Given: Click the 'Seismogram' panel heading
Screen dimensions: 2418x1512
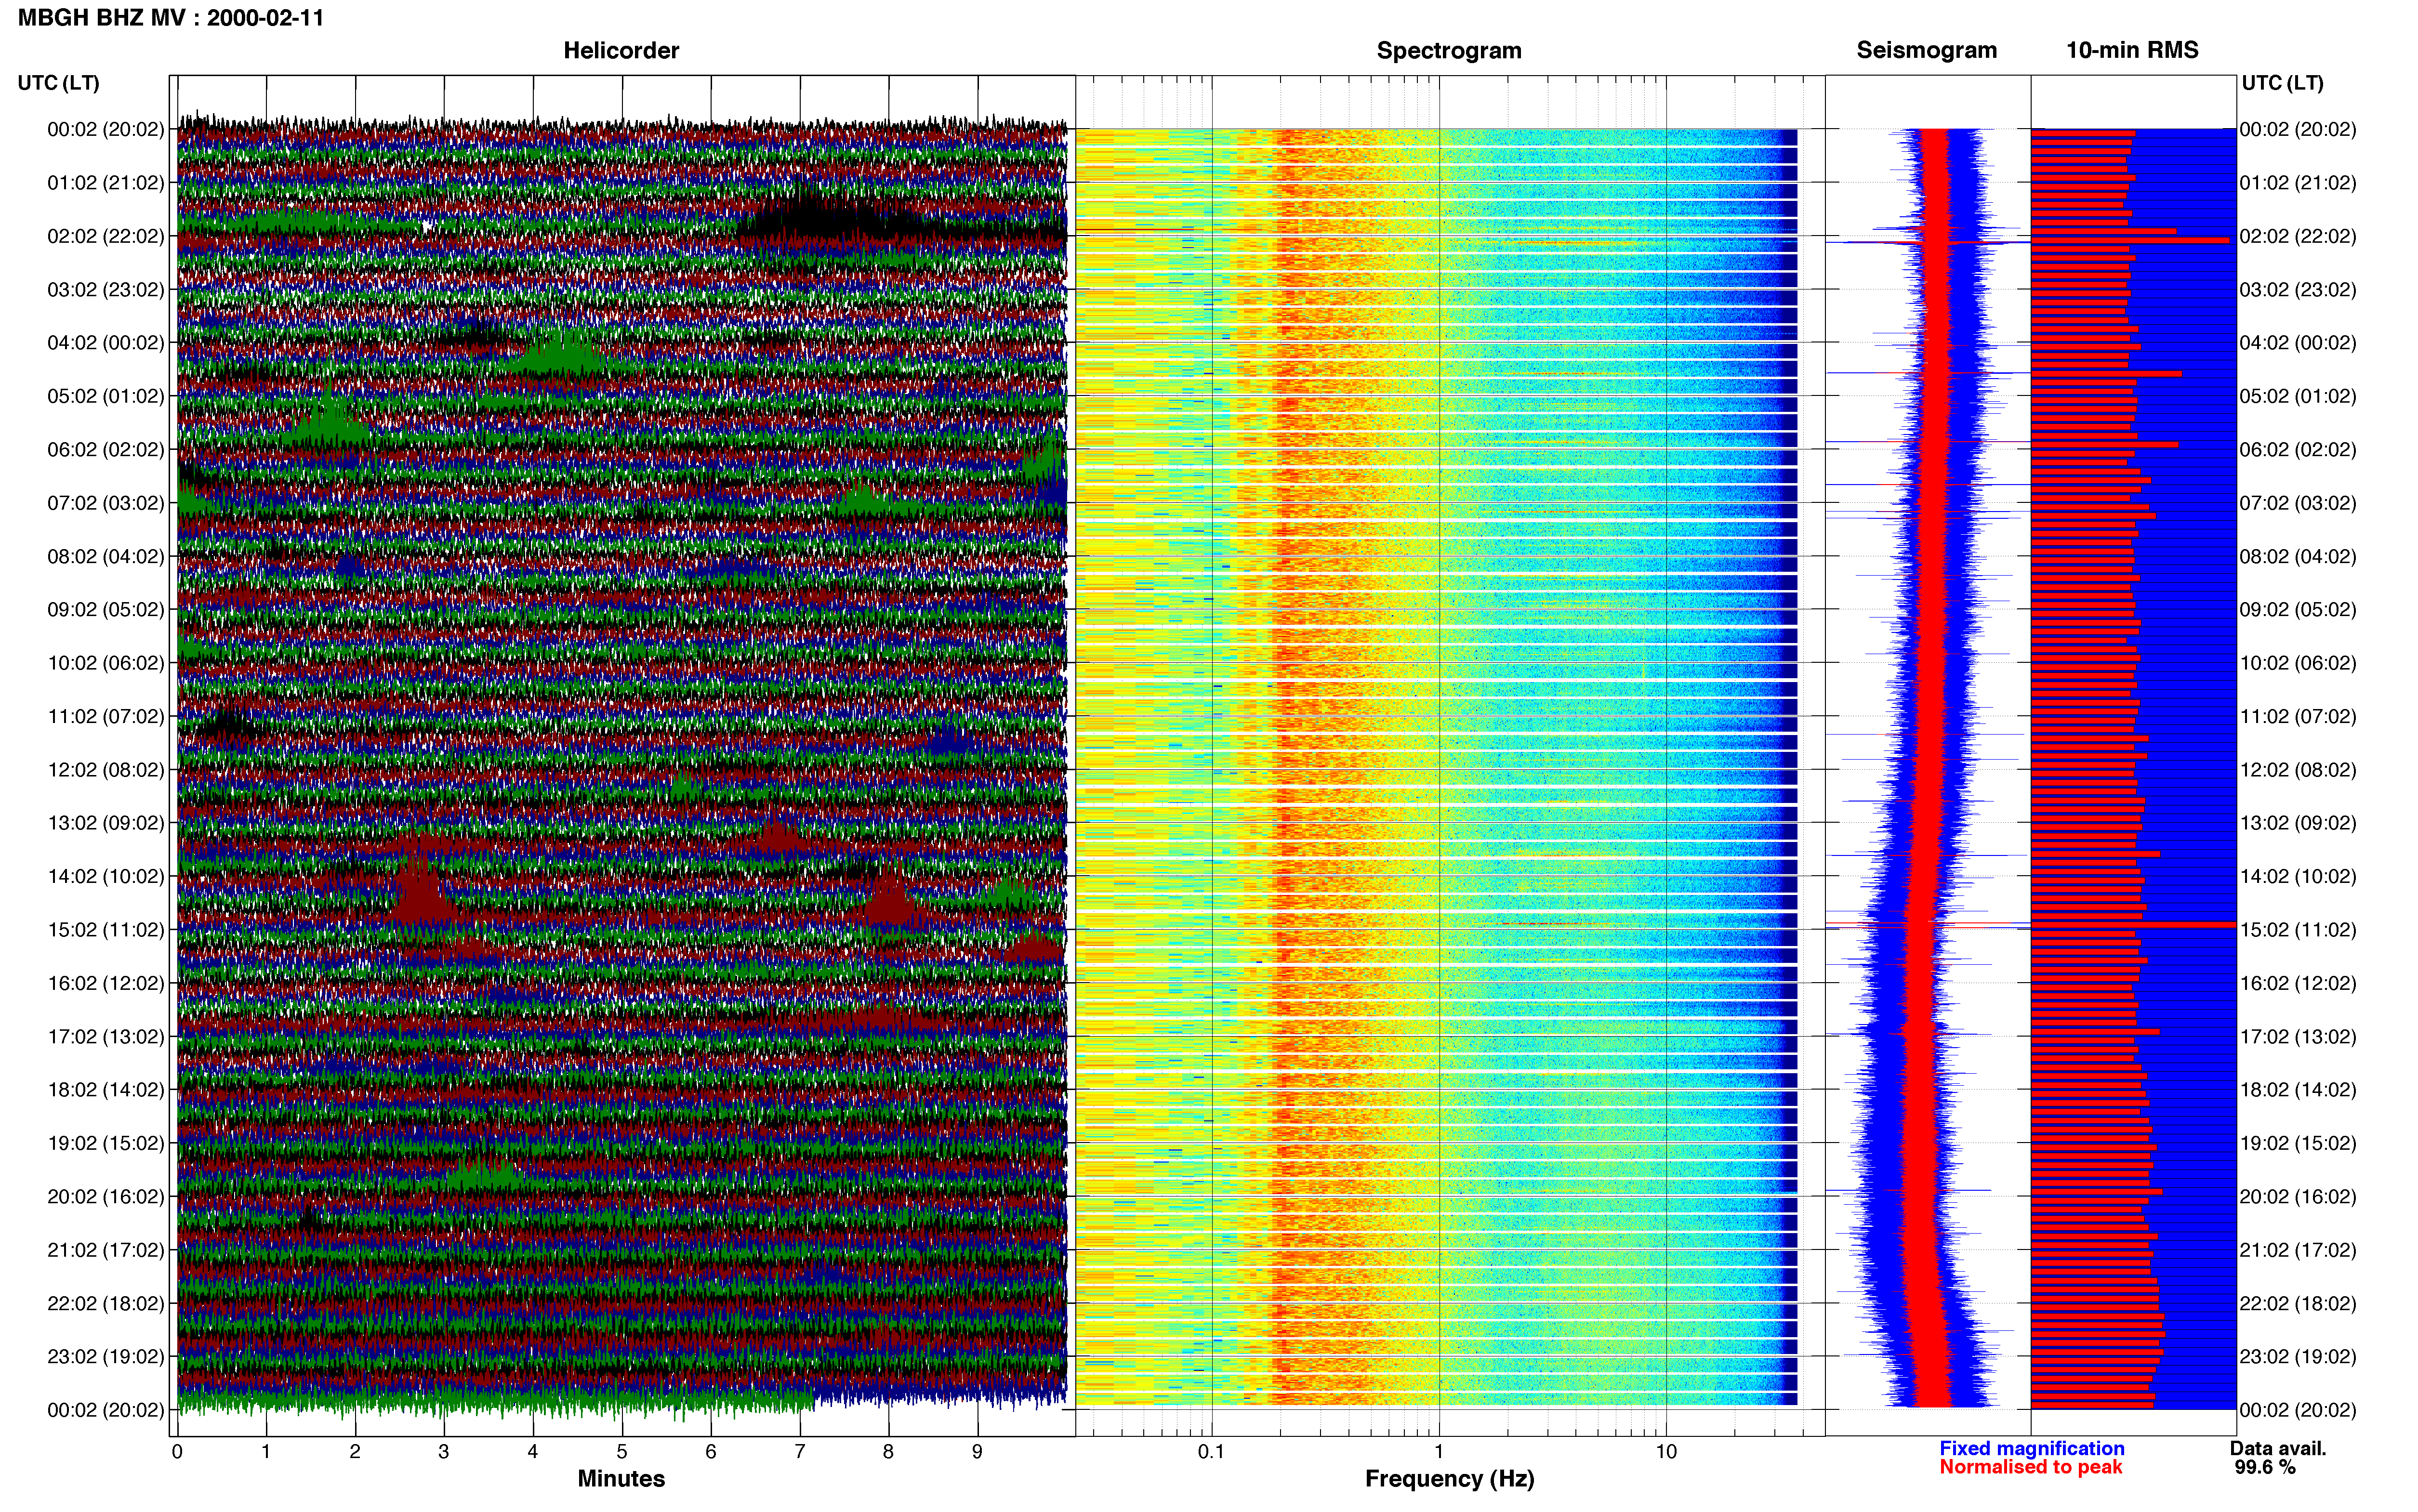Looking at the screenshot, I should tap(1927, 51).
